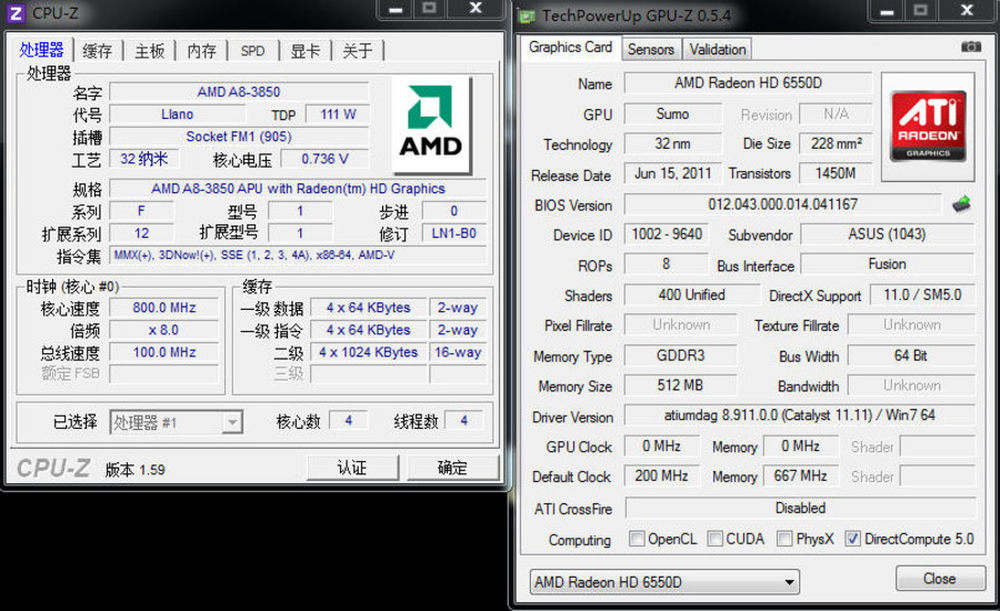Click the instruction set list field
Screen dimensions: 1000x611
point(297,255)
